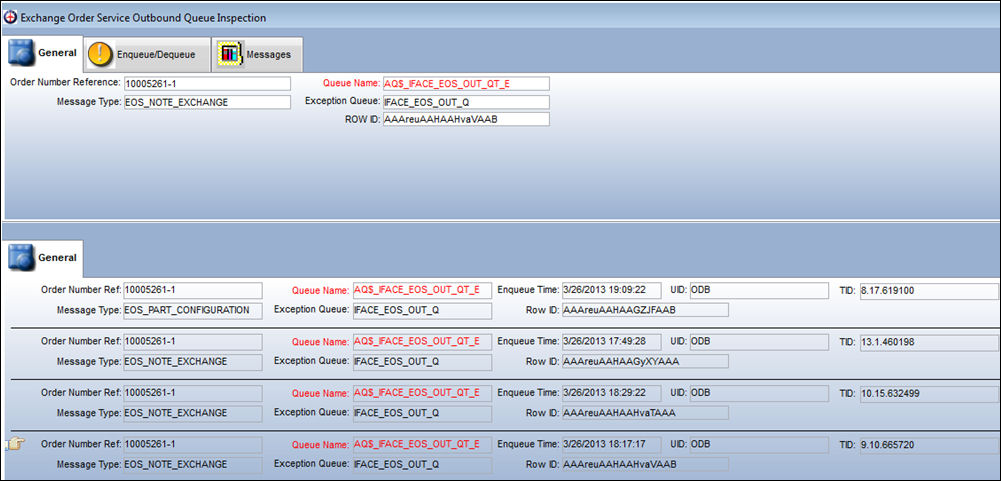Switch to the Enqueue/Dequeue tab
Screen dimensions: 1001x481
pyautogui.click(x=147, y=54)
